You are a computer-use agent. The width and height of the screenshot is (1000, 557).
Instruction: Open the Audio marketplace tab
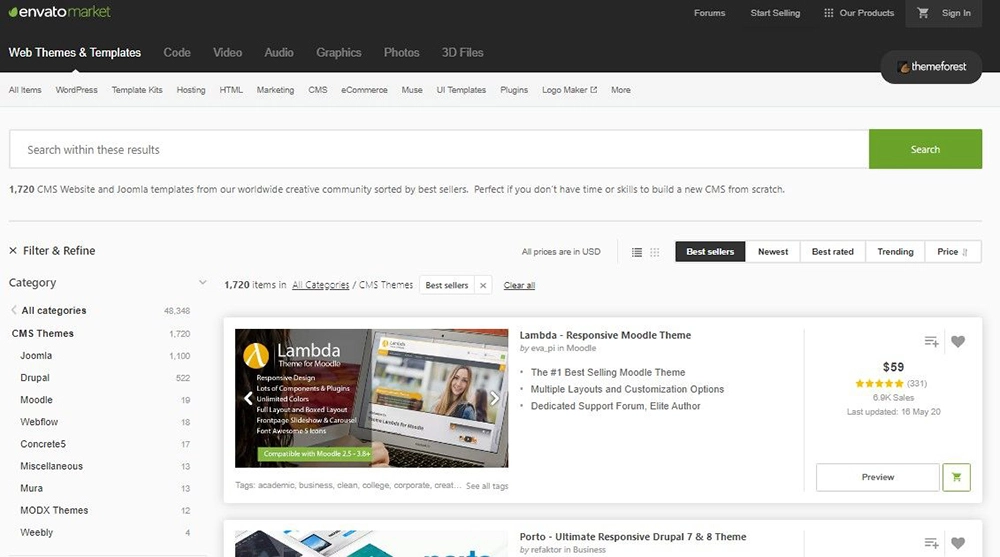click(x=279, y=53)
